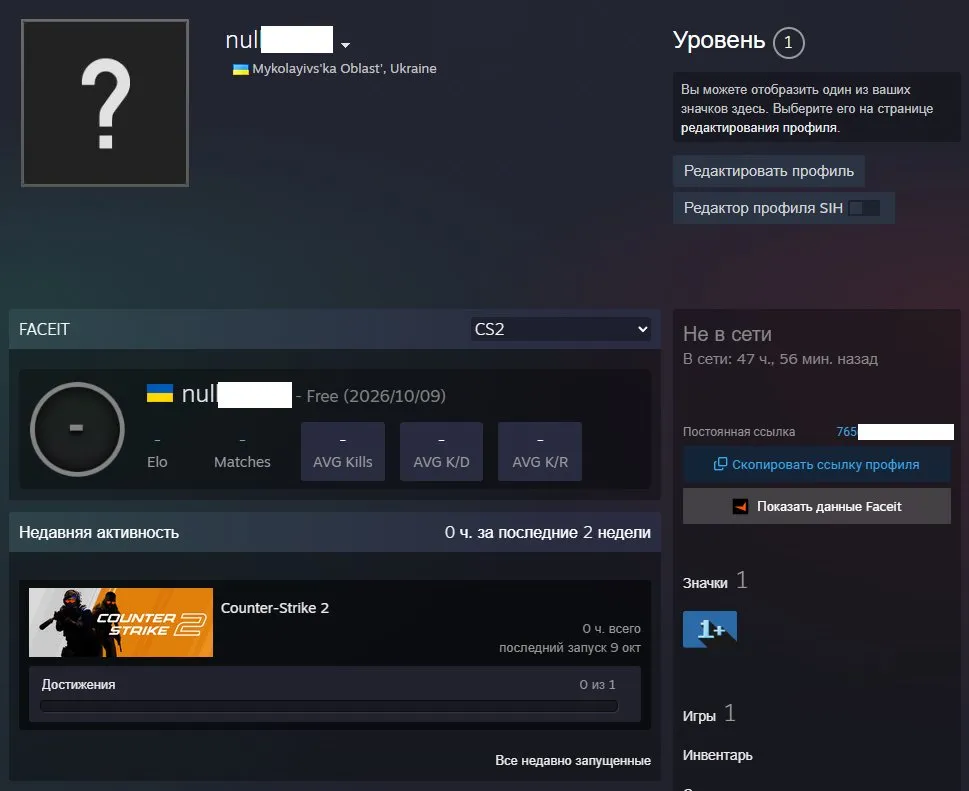
Task: Open the CS2 game dropdown in FACEIT
Action: pos(561,329)
